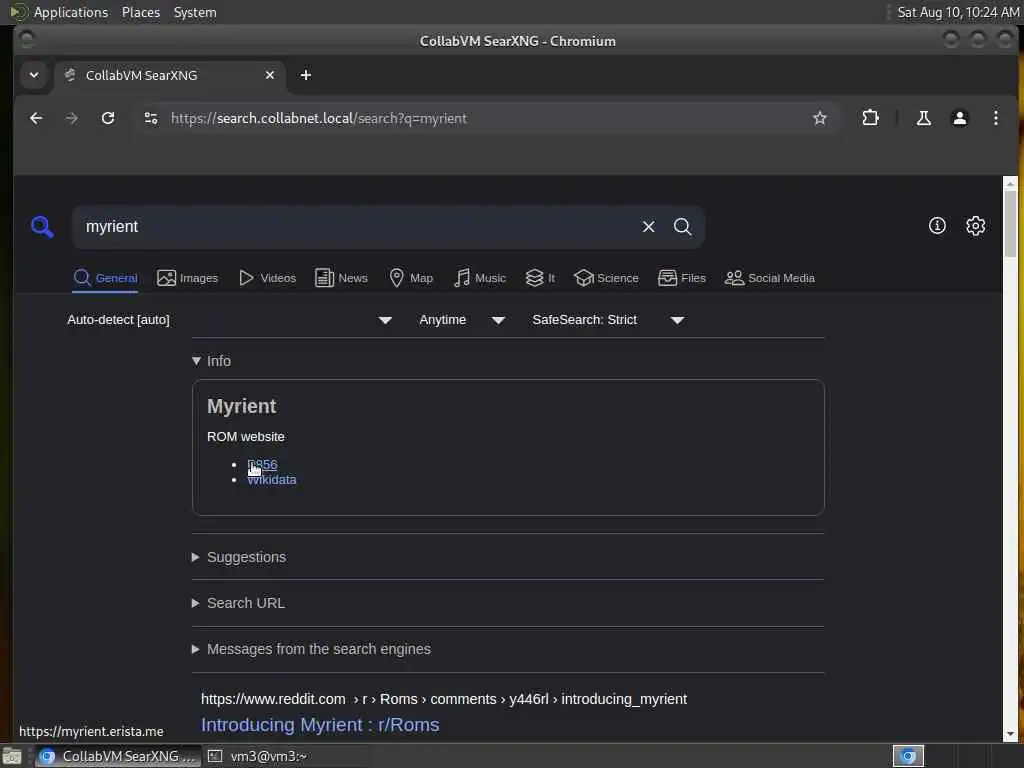Open SearXNG preferences gear icon
This screenshot has width=1024, height=768.
[976, 226]
